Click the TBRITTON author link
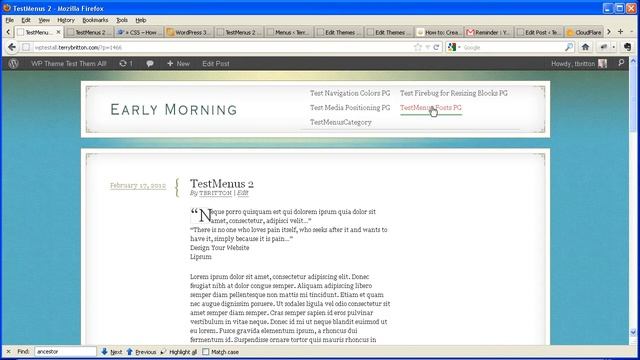This screenshot has height=360, width=640. coord(216,193)
